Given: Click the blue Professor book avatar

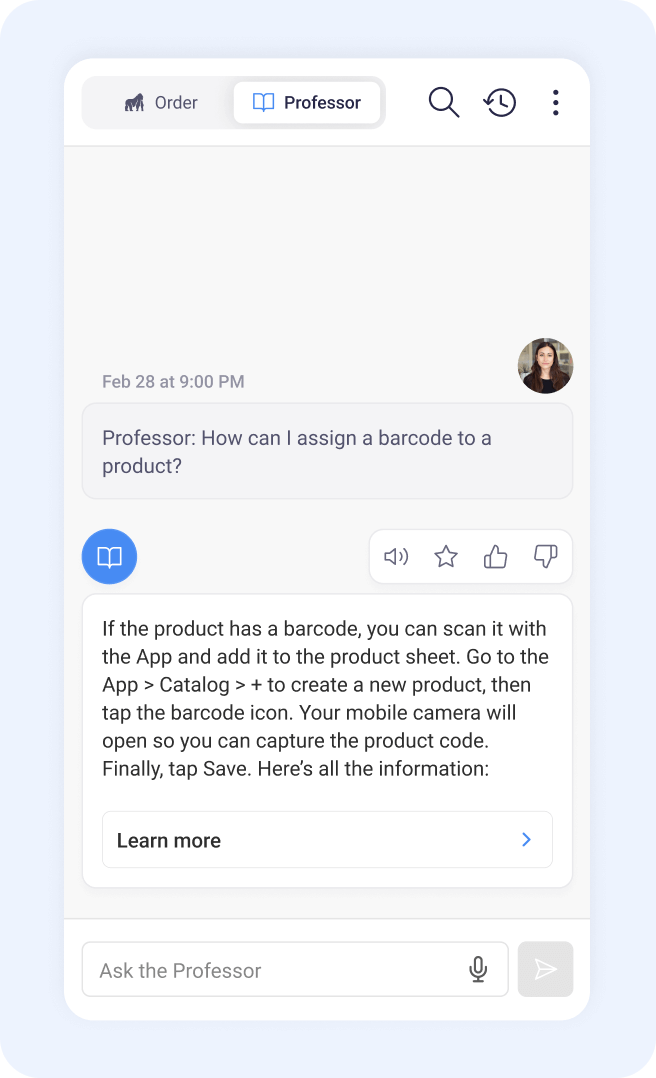Looking at the screenshot, I should point(109,556).
